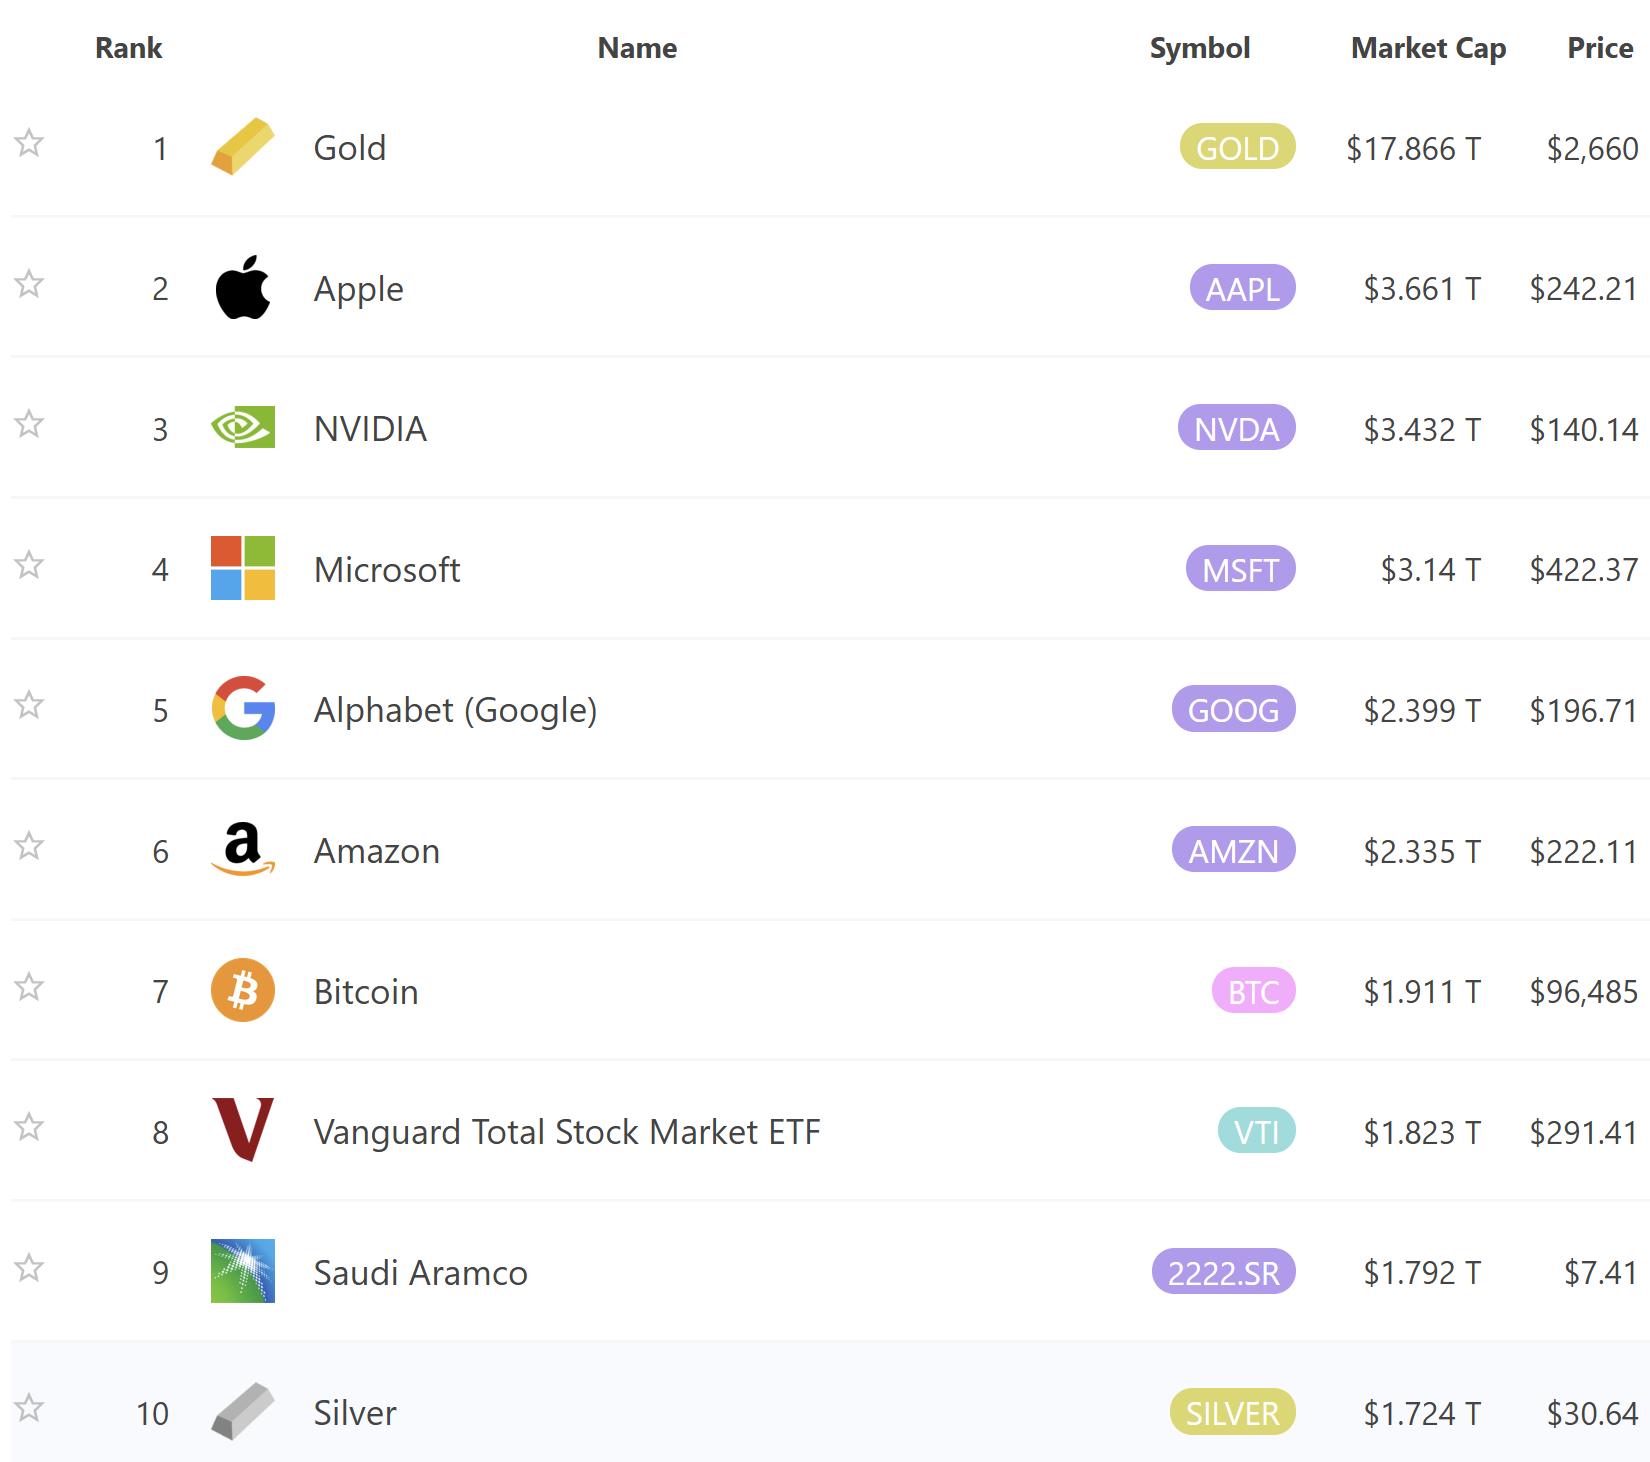
Task: Toggle favorite star for Gold
Action: 29,143
